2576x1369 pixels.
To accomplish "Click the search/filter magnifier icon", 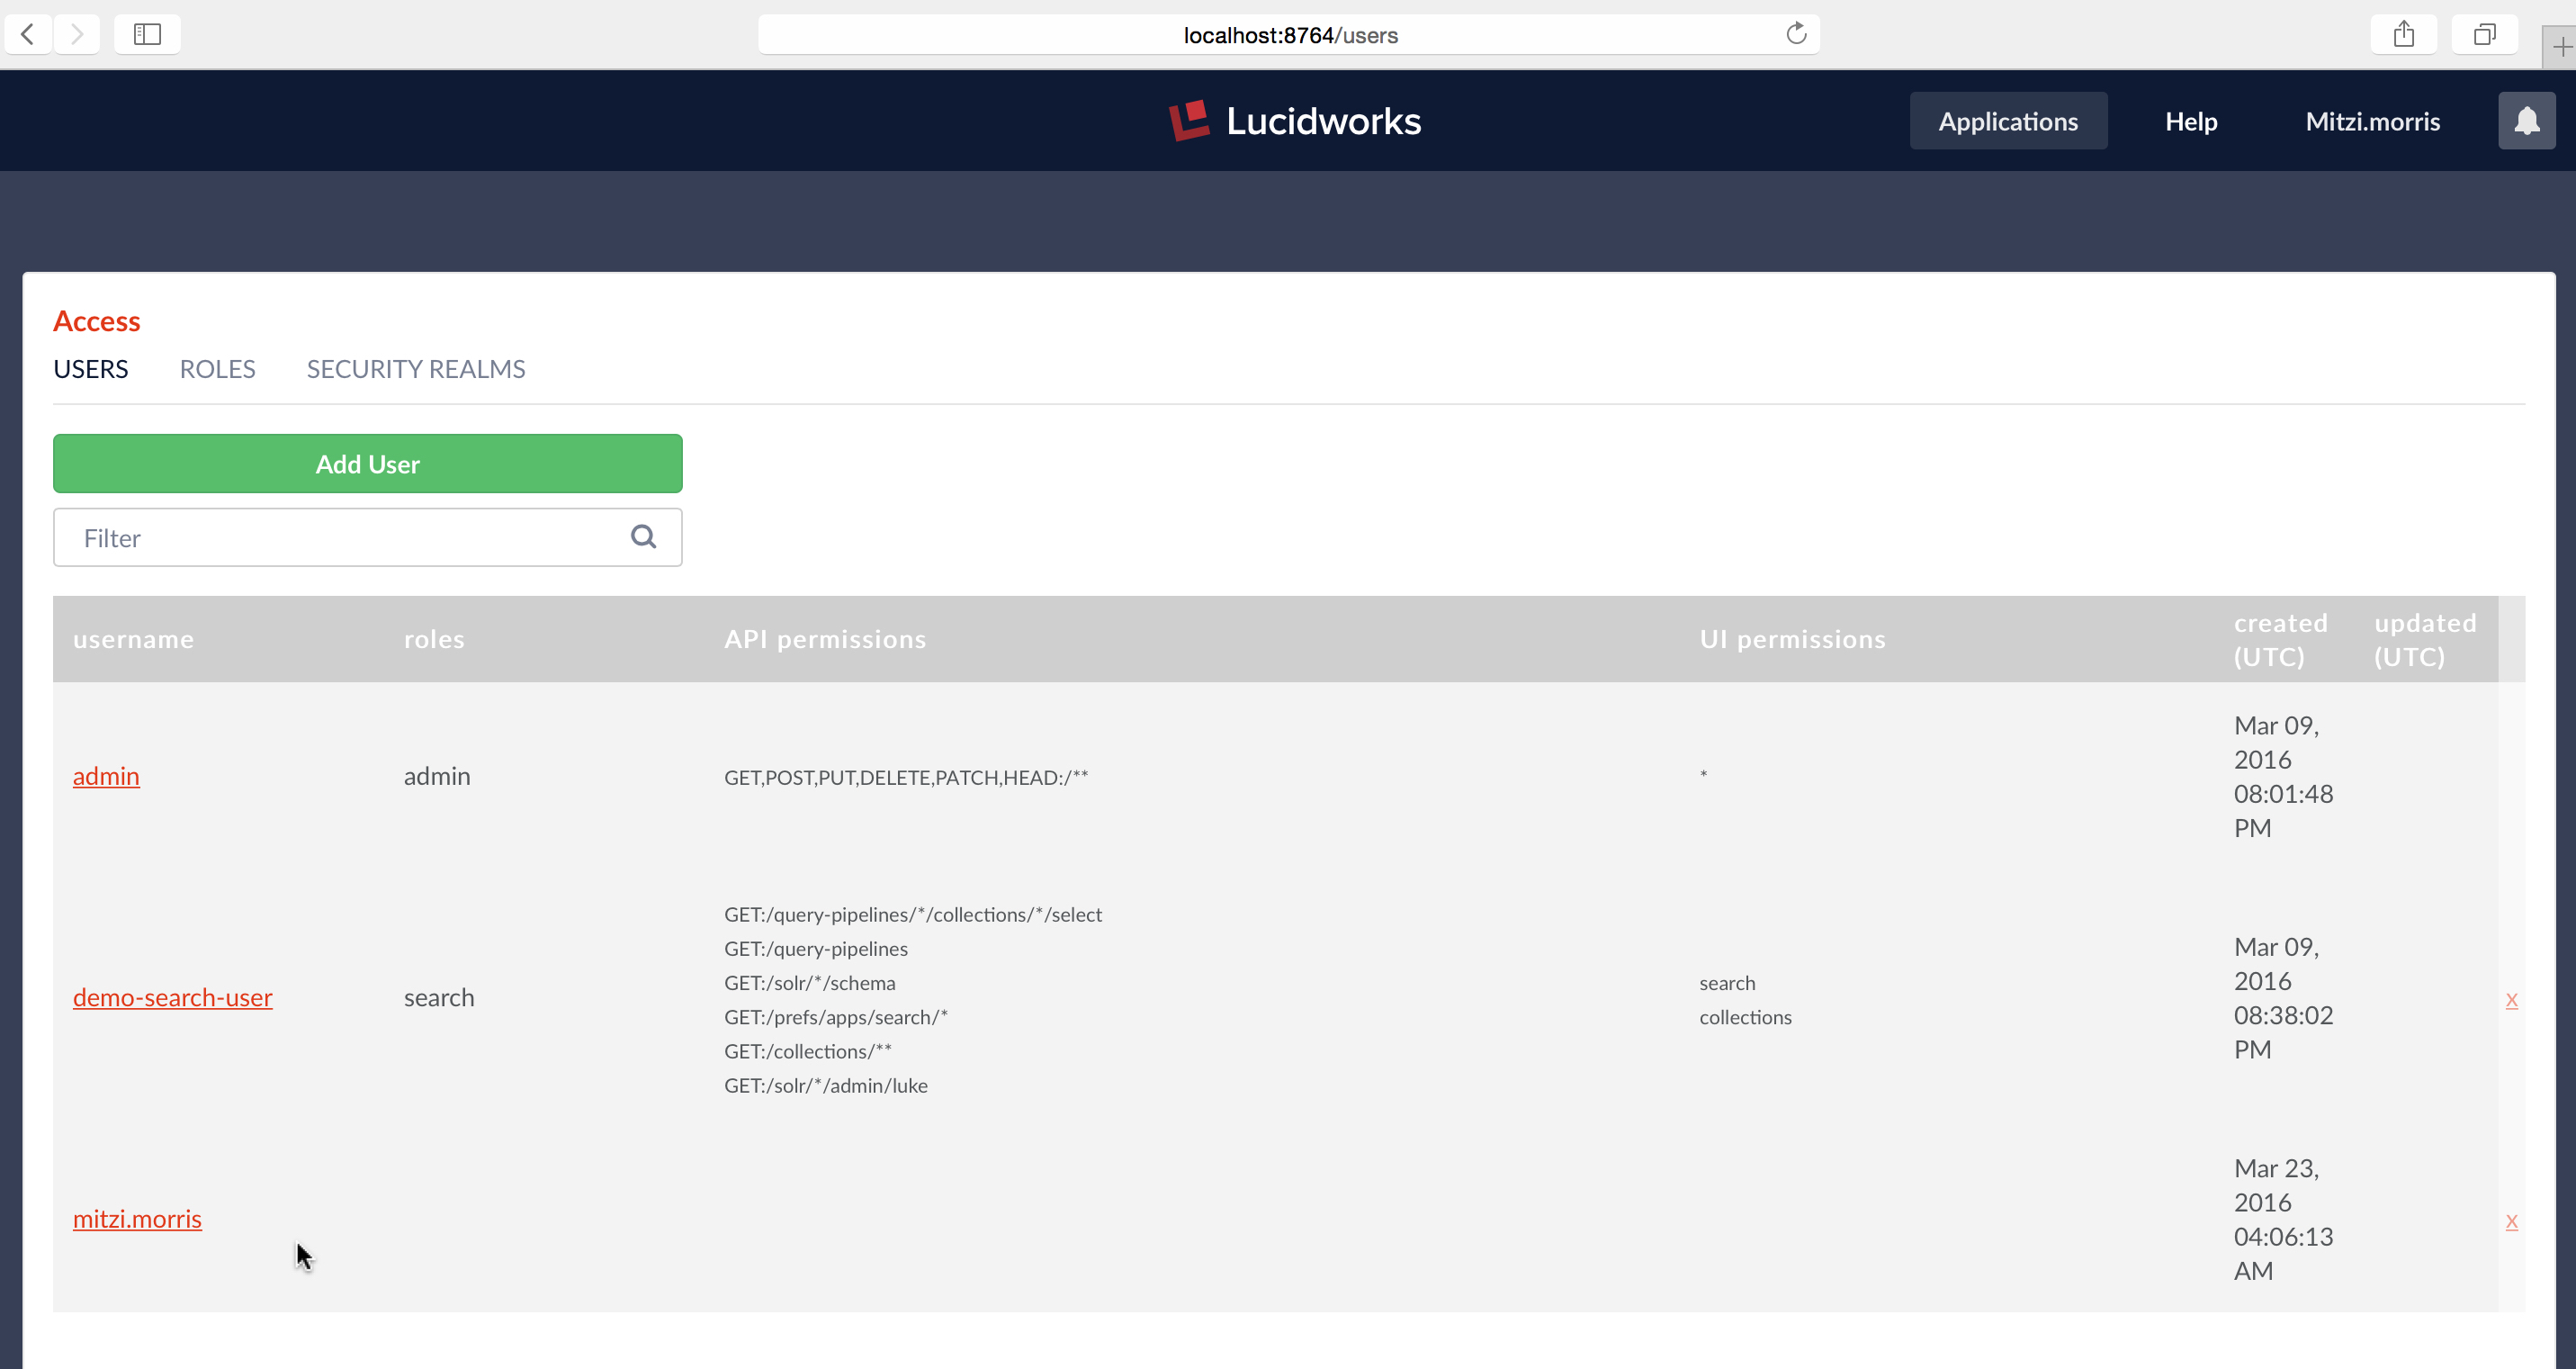I will click(644, 536).
